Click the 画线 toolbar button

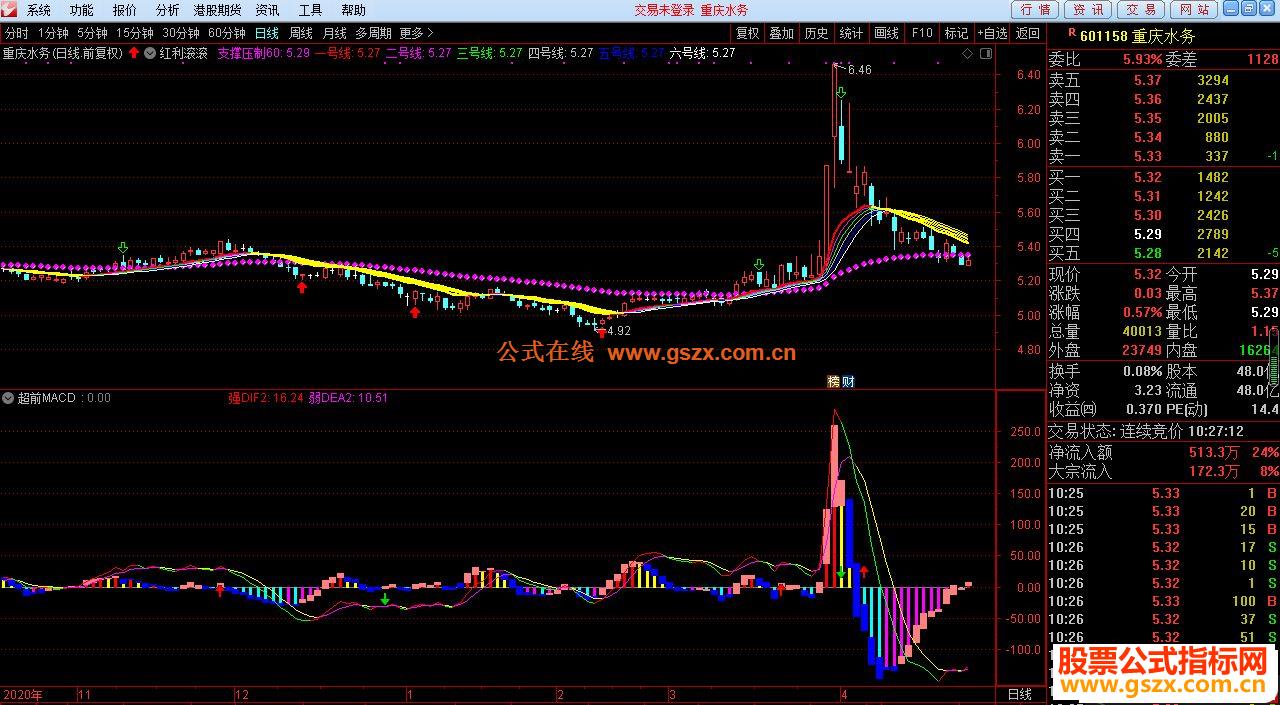(x=886, y=32)
